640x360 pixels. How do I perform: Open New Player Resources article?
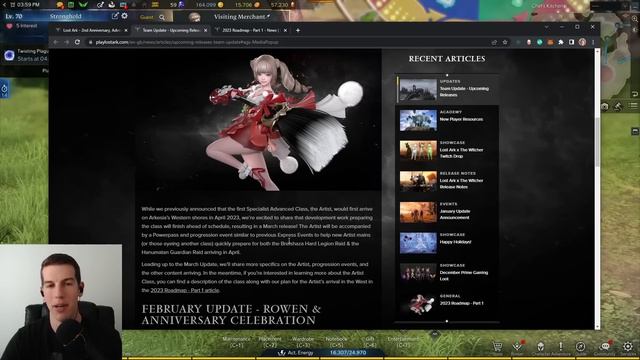click(x=447, y=120)
